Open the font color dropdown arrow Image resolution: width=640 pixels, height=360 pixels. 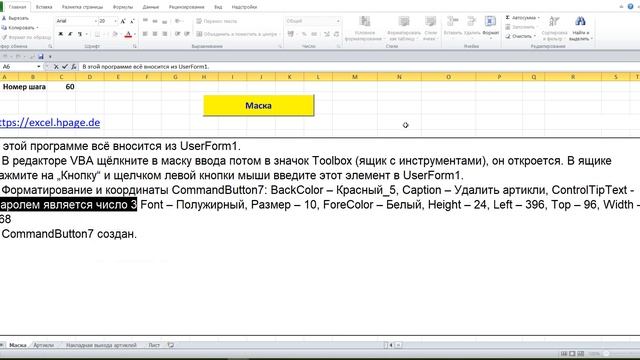(135, 34)
